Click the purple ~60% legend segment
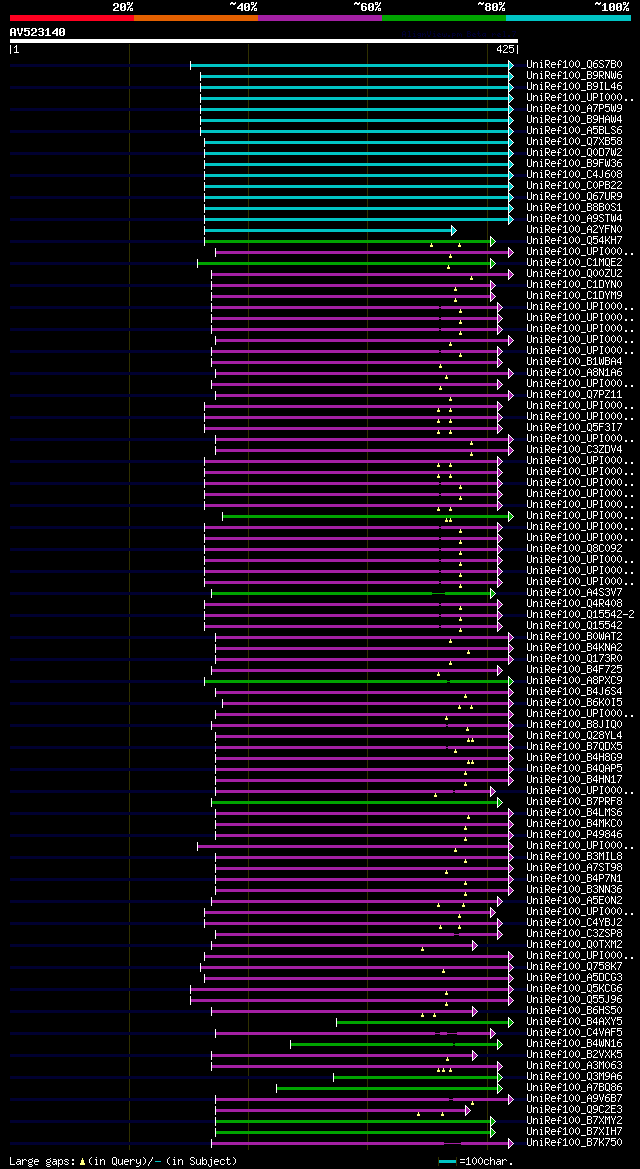640x1169 pixels. (320, 17)
